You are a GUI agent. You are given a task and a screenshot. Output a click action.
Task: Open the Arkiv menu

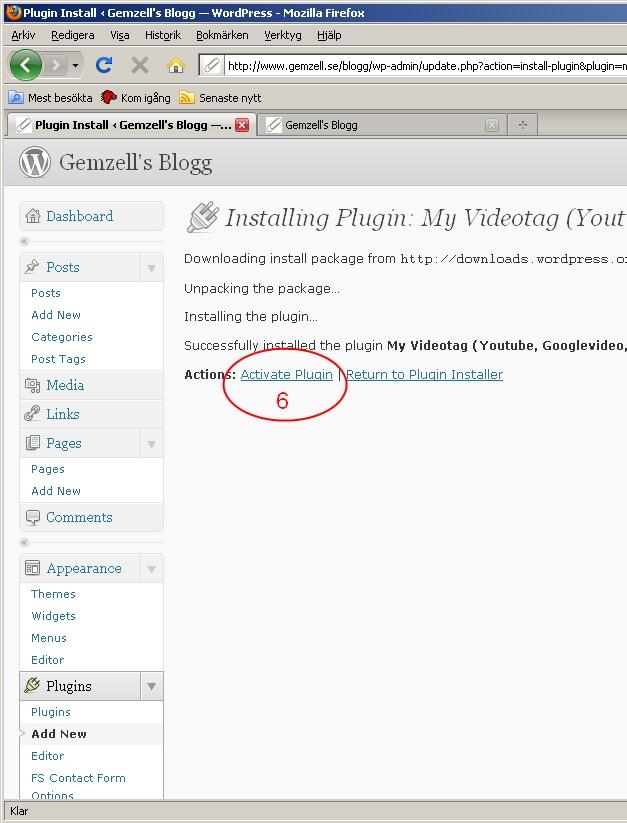(23, 35)
